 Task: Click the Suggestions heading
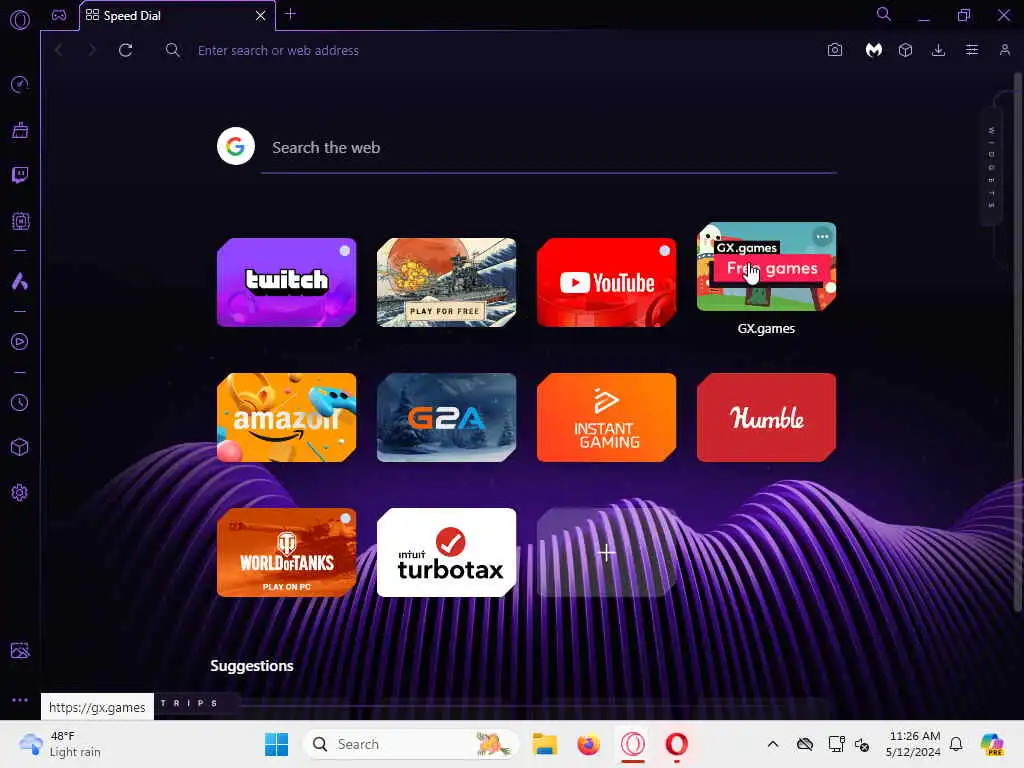coord(251,665)
